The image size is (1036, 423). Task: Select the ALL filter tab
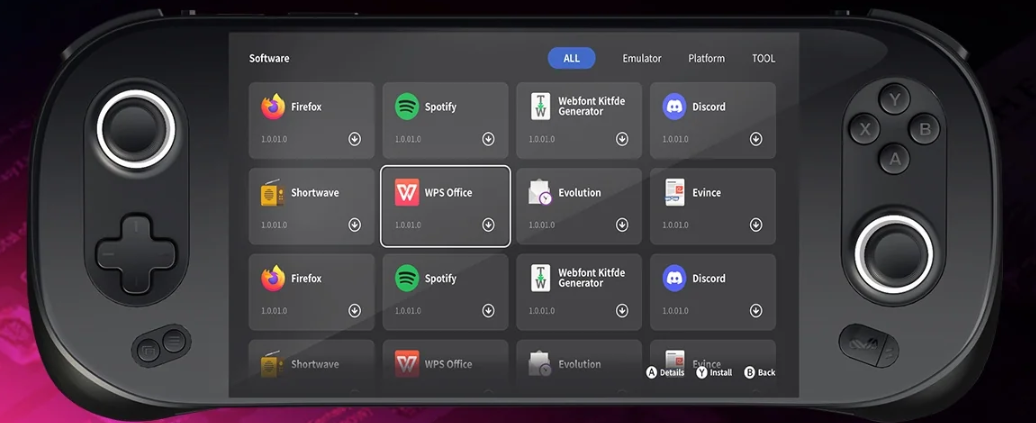point(572,58)
